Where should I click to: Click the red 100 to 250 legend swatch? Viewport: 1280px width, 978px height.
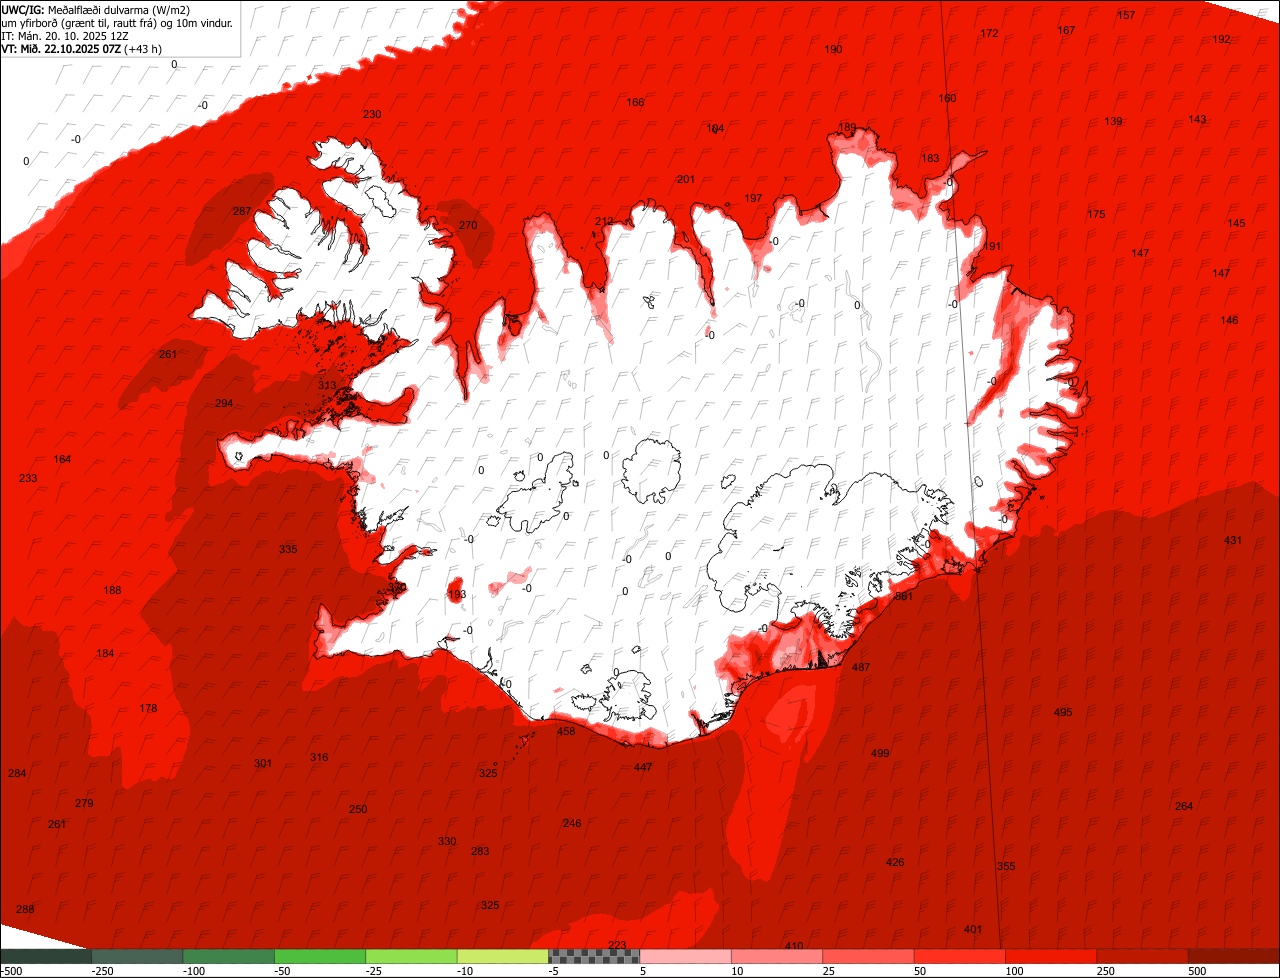pos(1052,956)
